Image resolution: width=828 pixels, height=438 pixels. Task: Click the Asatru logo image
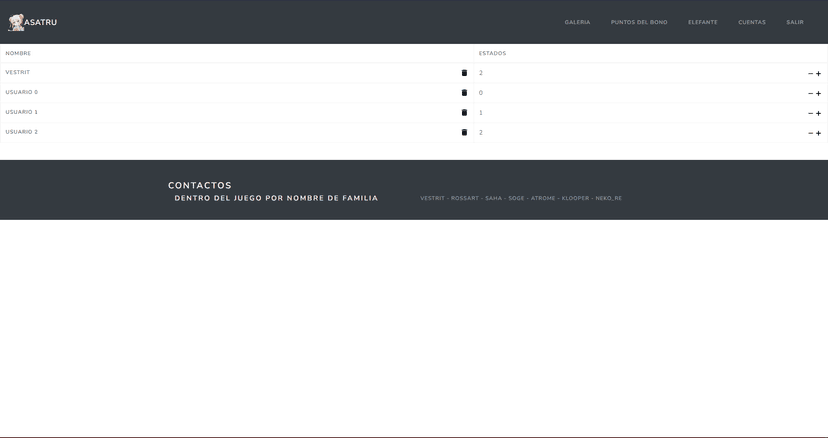pyautogui.click(x=17, y=22)
